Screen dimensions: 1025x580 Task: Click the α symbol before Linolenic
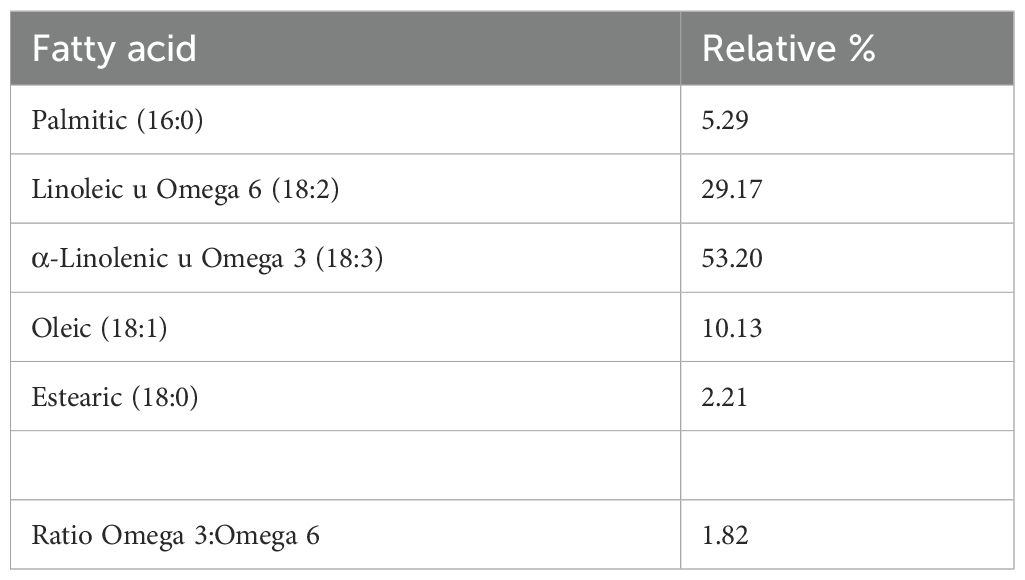(x=39, y=259)
